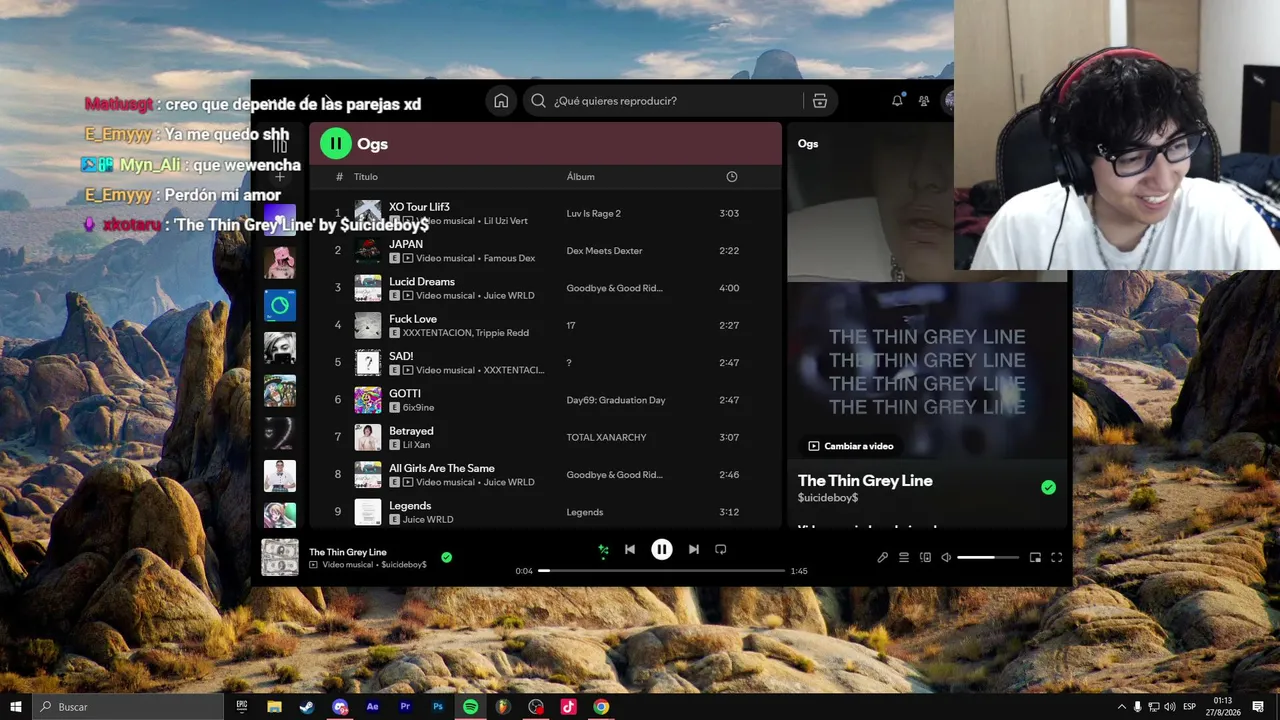Image resolution: width=1280 pixels, height=720 pixels.
Task: Skip to the next track
Action: point(694,549)
